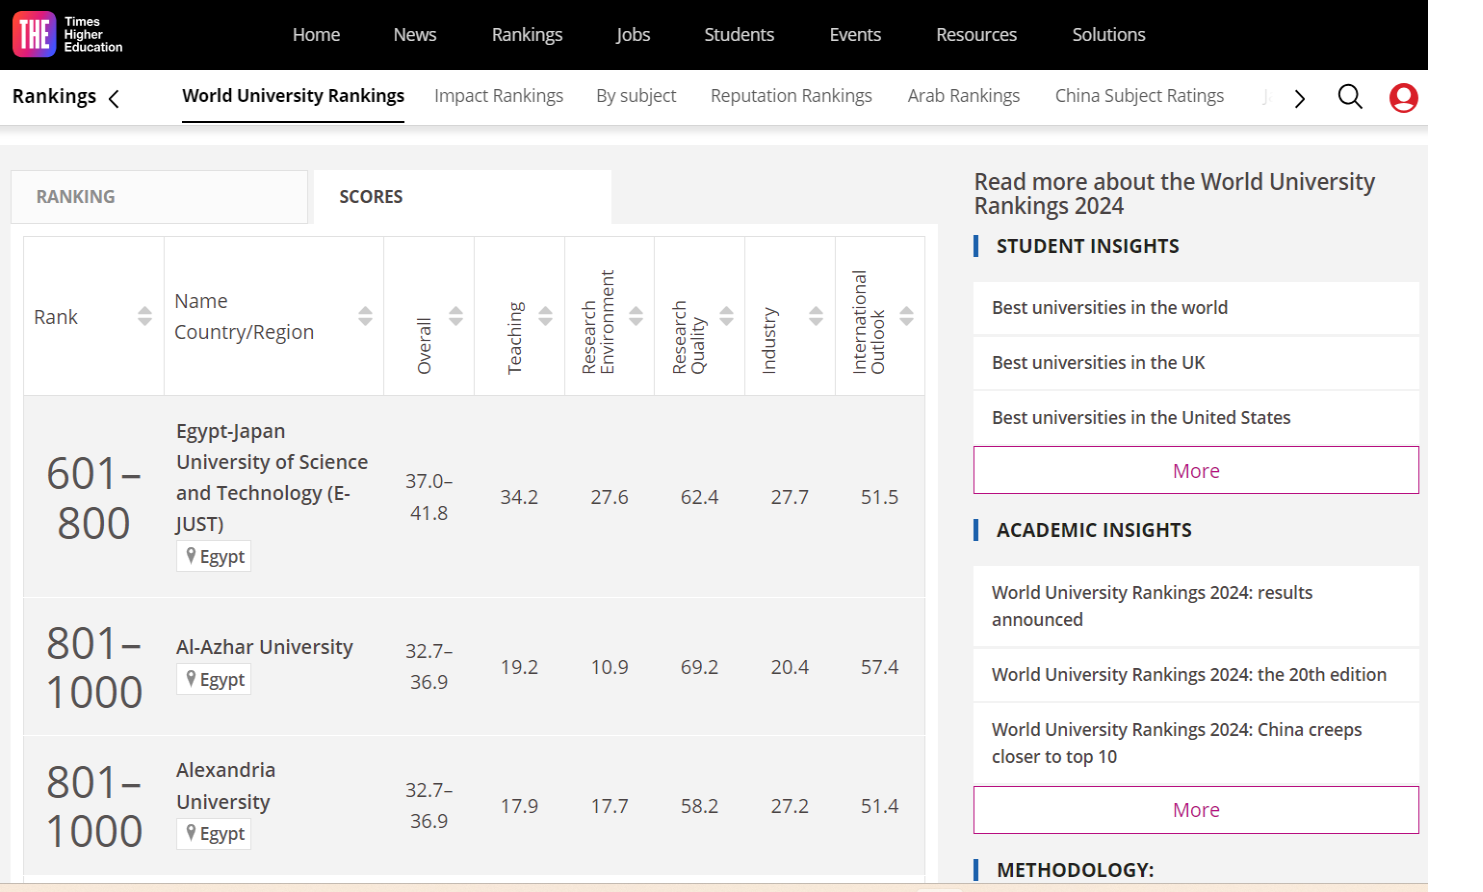Switch to Reputation Rankings
1483x892 pixels.
coord(791,96)
